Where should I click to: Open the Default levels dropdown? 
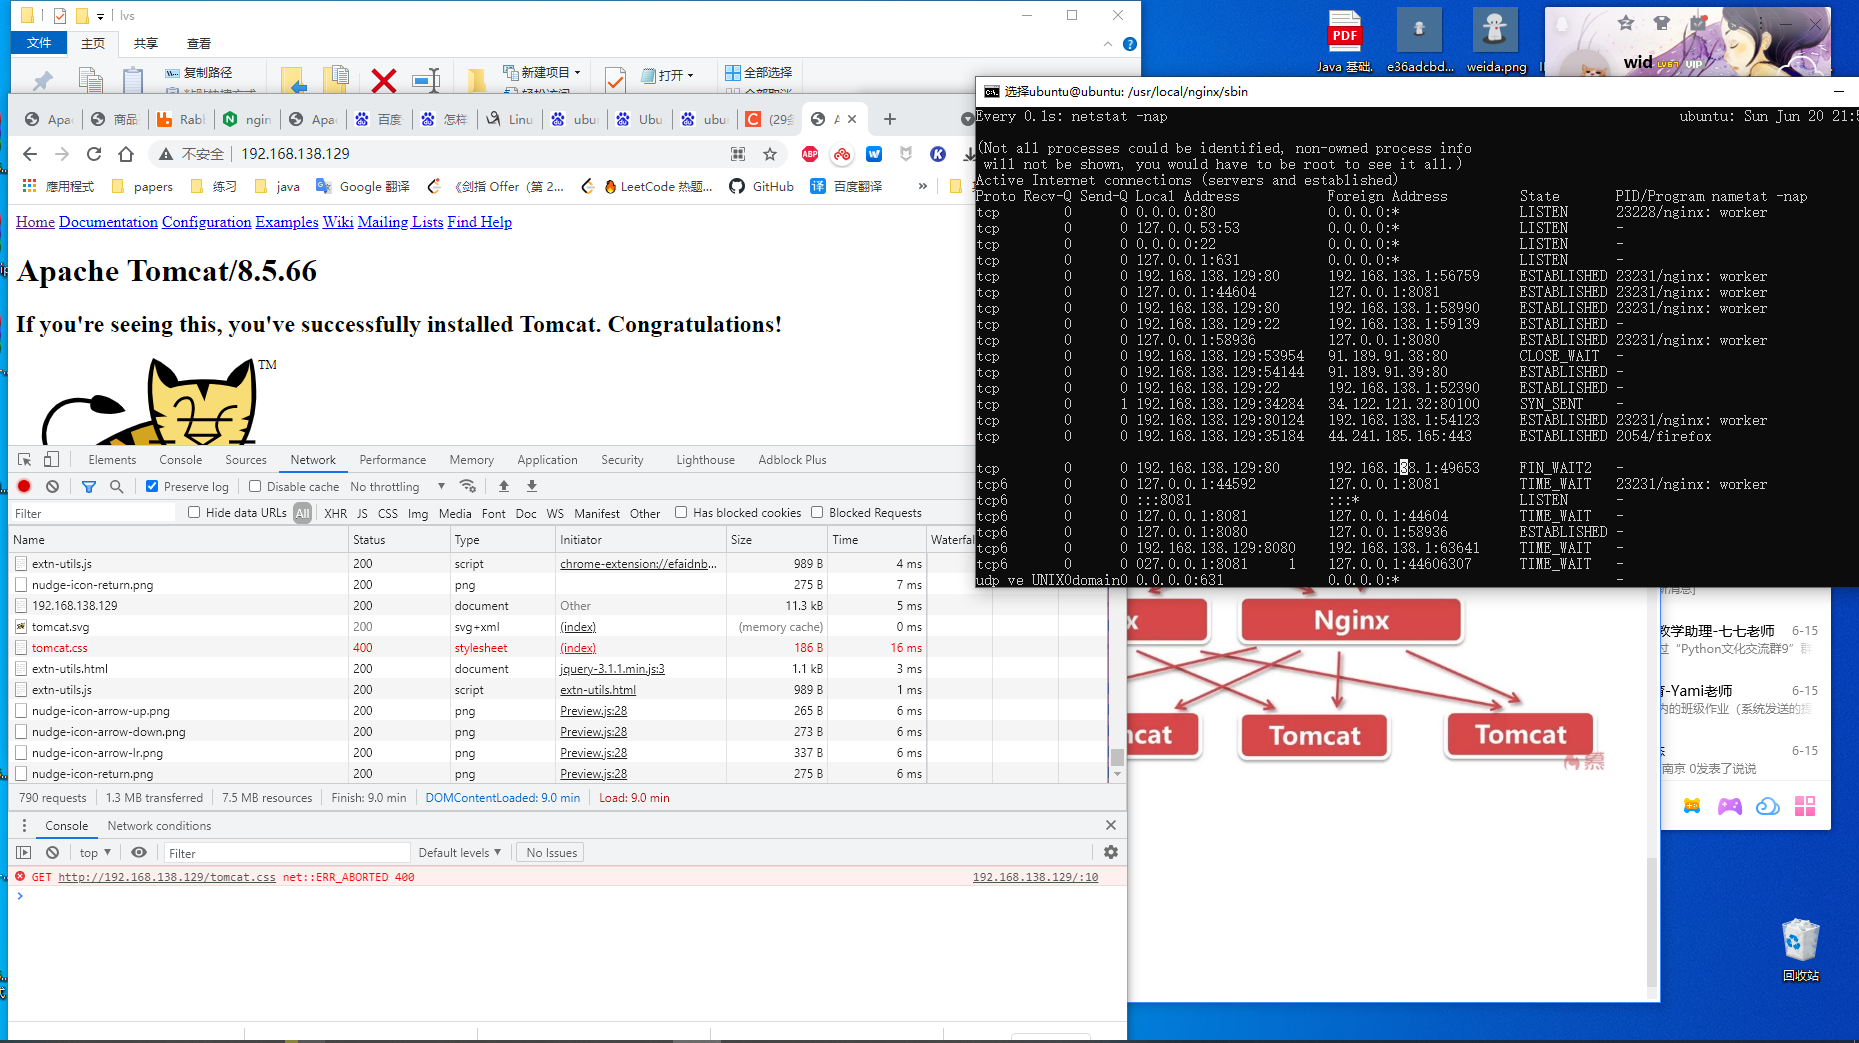pos(460,853)
